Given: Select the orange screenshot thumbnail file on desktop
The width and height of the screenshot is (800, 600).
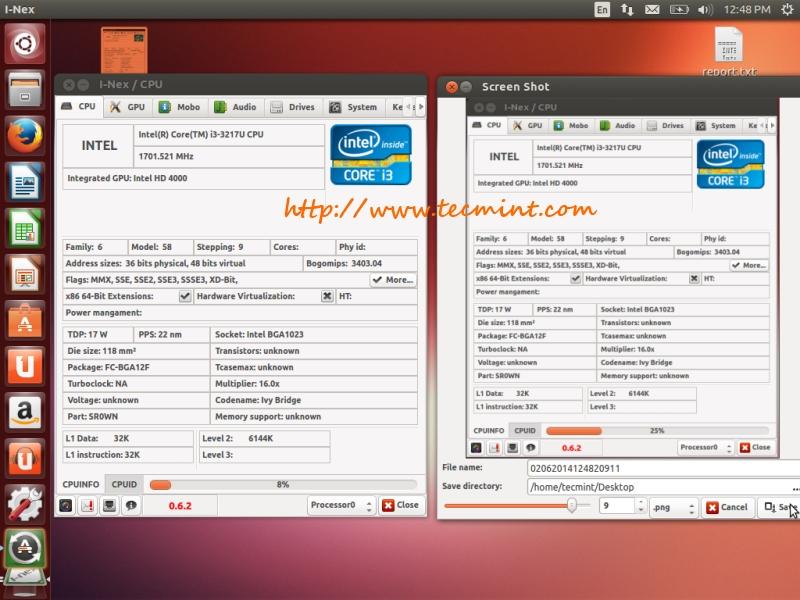Looking at the screenshot, I should pyautogui.click(x=124, y=50).
